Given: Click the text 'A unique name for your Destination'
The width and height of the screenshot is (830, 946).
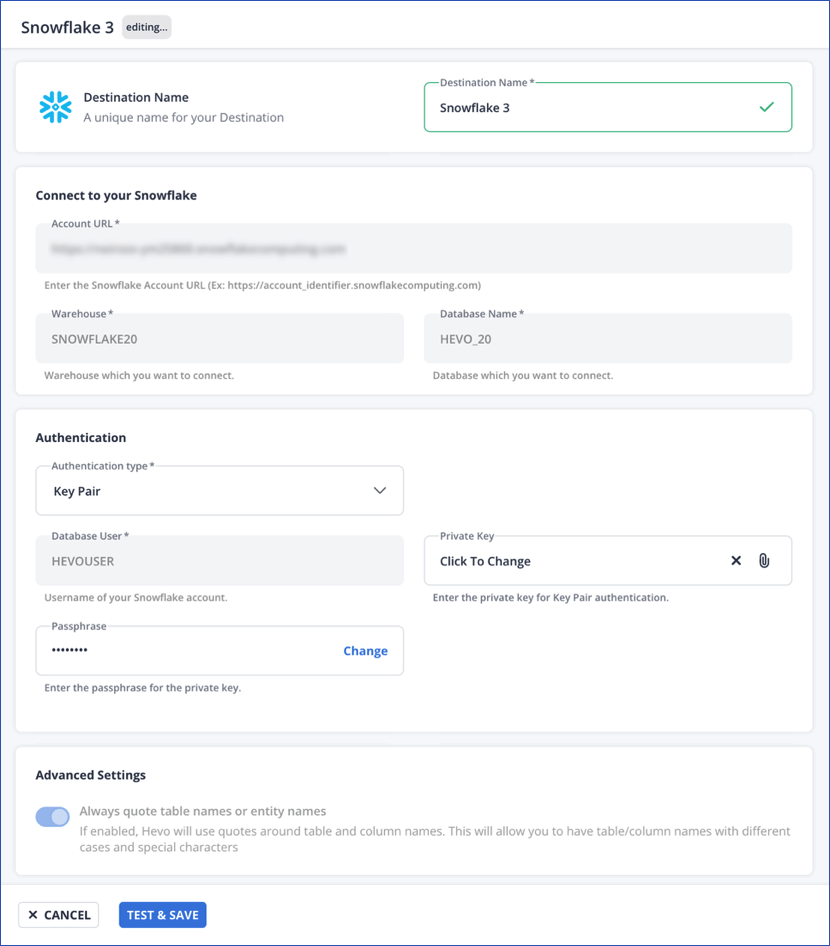Looking at the screenshot, I should 183,118.
